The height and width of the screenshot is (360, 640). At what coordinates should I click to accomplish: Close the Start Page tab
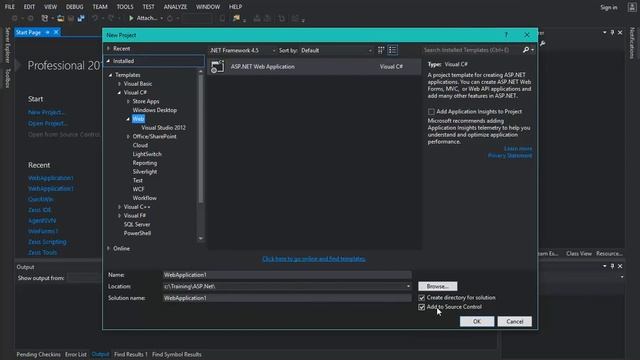pyautogui.click(x=56, y=32)
